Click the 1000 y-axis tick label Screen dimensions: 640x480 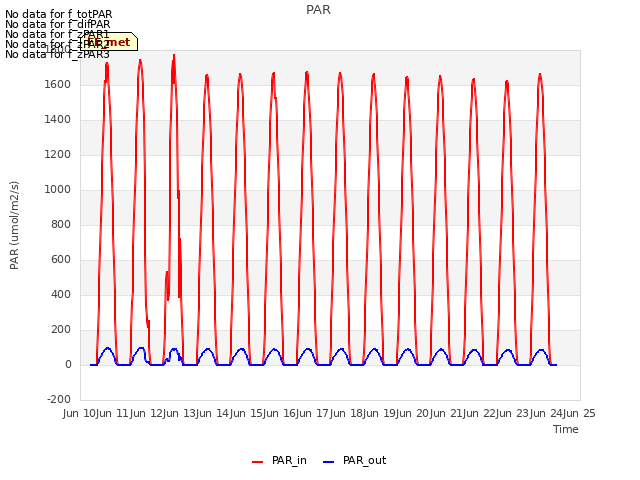point(58,189)
